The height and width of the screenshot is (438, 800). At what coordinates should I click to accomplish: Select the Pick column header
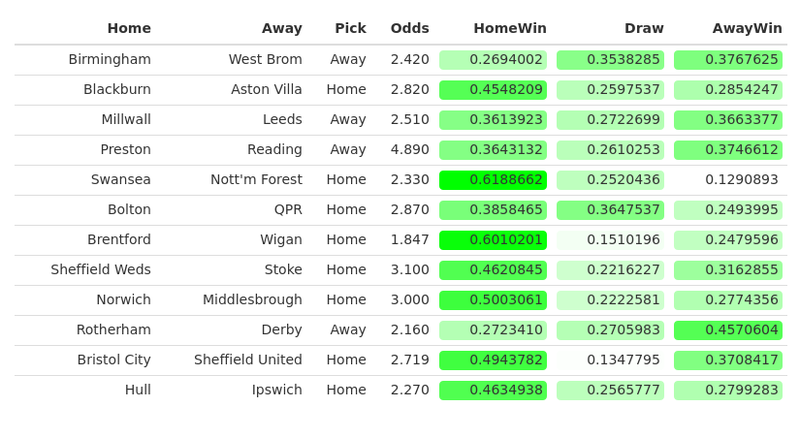(x=350, y=28)
